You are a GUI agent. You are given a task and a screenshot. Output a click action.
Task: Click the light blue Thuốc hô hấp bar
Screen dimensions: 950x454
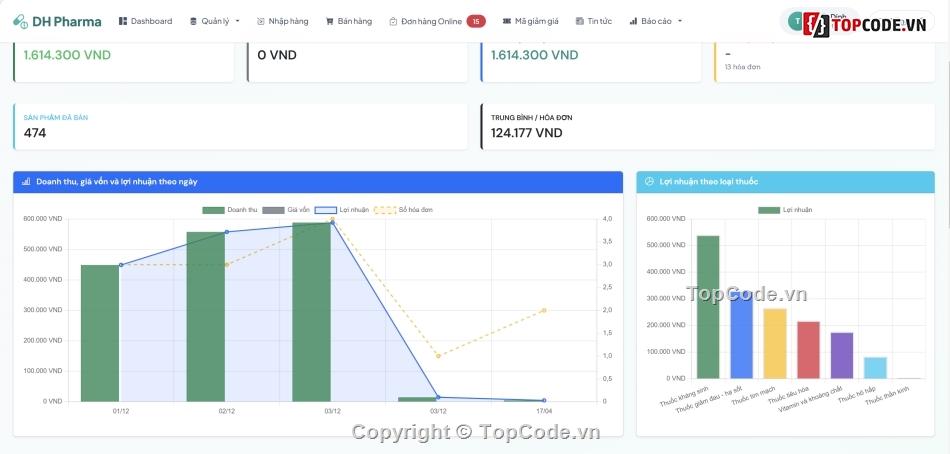[875, 367]
